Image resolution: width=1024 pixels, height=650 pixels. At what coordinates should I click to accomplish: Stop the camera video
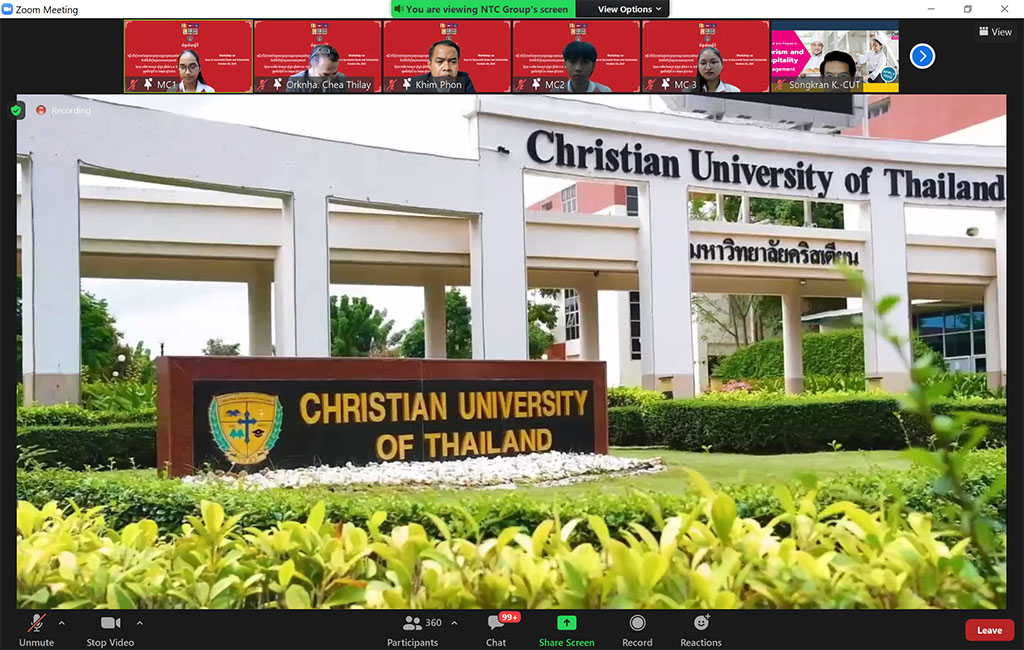110,631
